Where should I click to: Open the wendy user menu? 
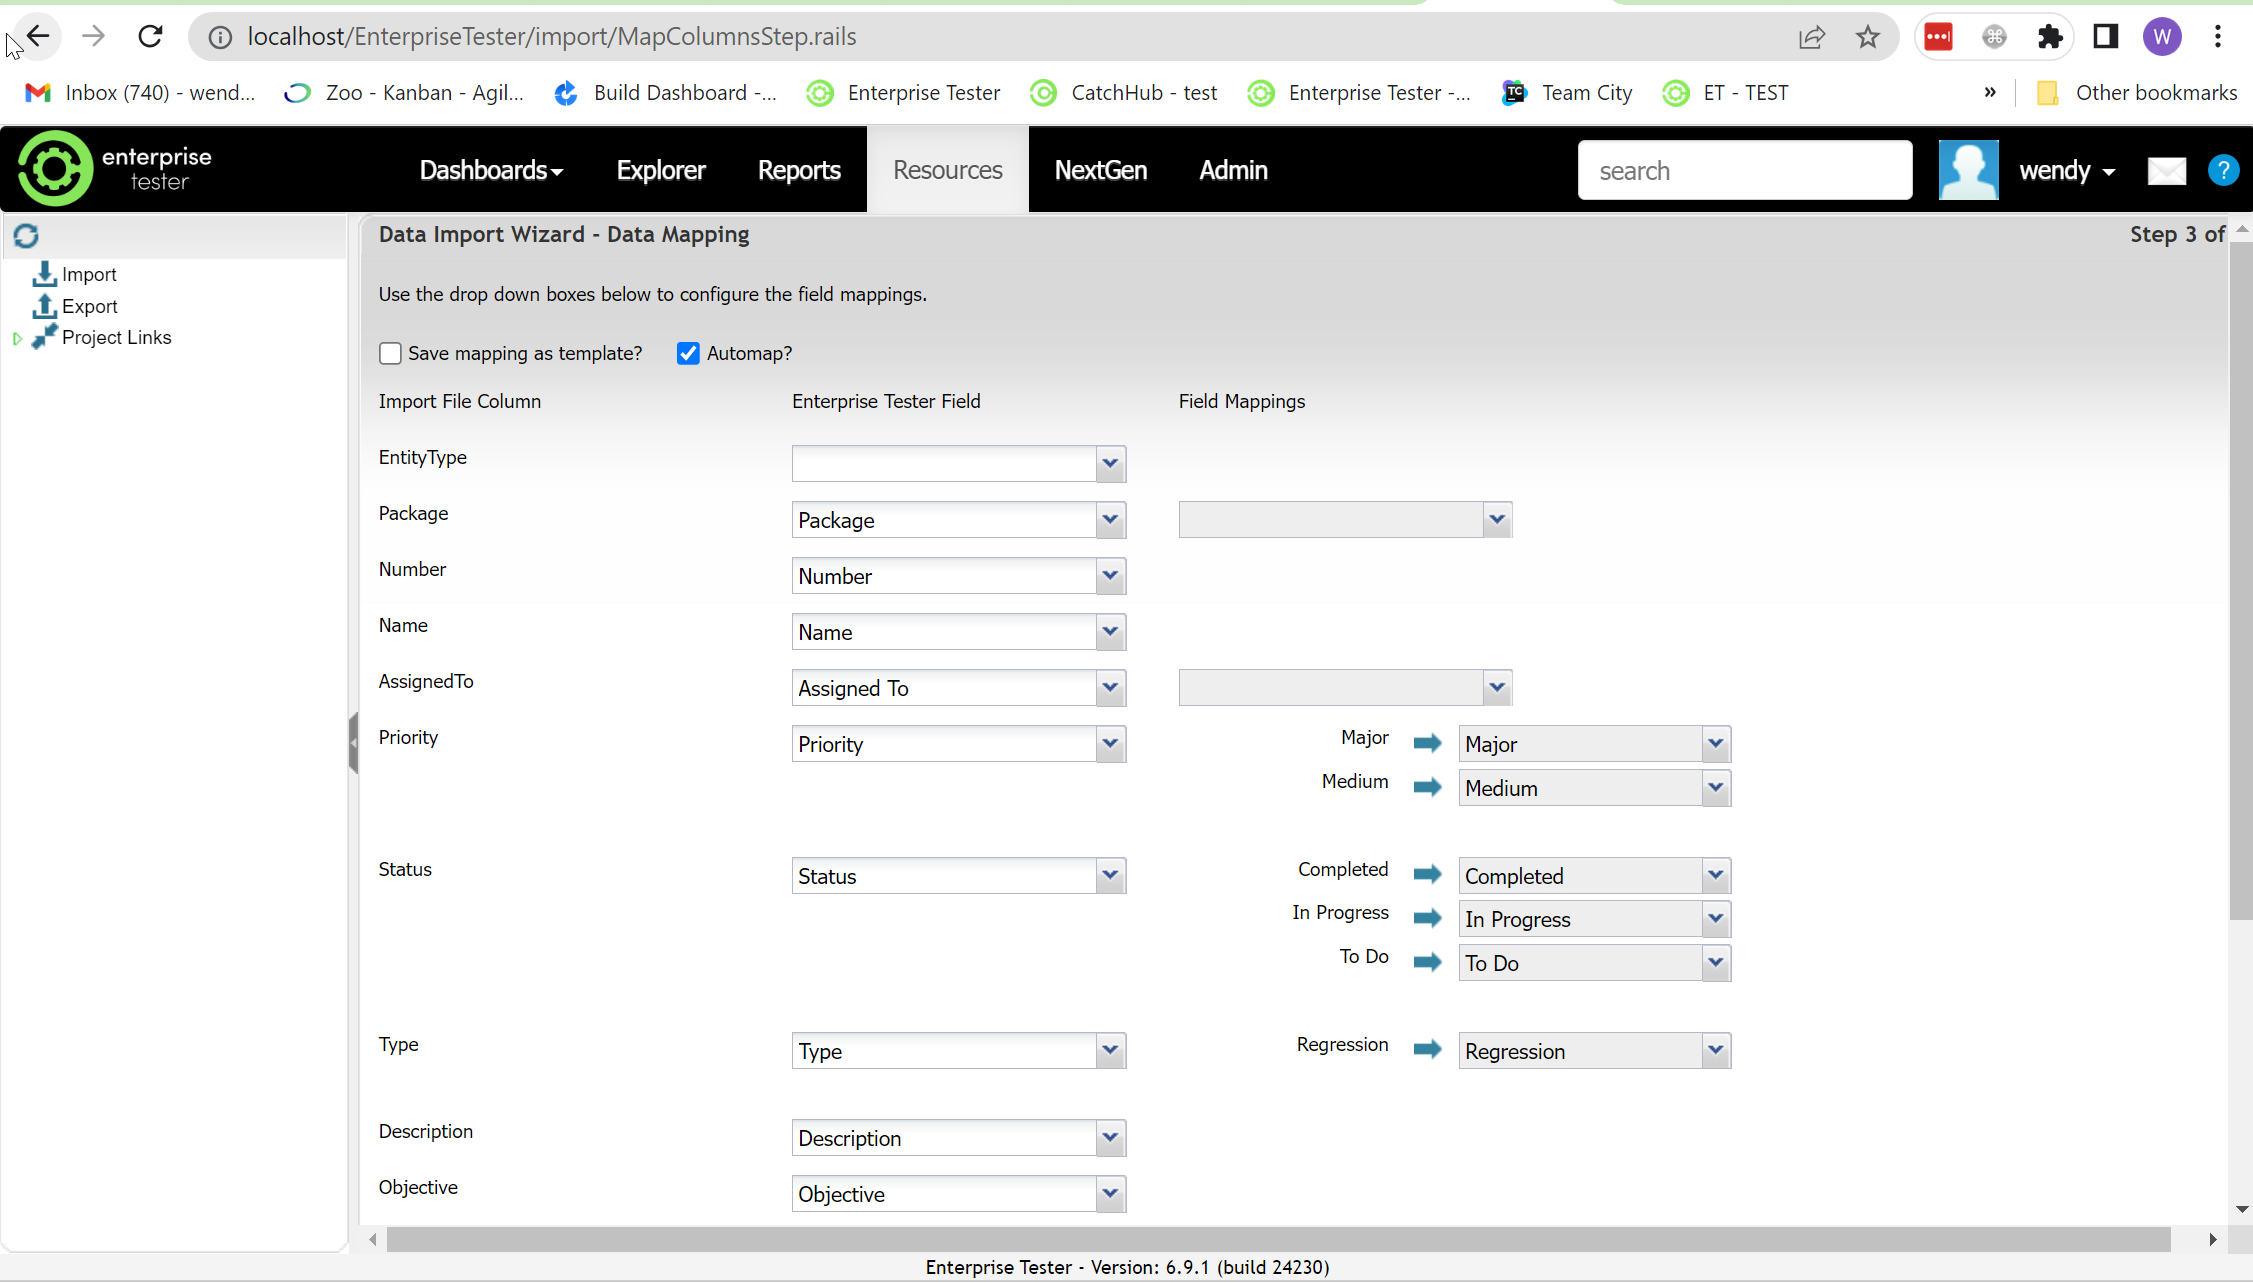(2066, 171)
